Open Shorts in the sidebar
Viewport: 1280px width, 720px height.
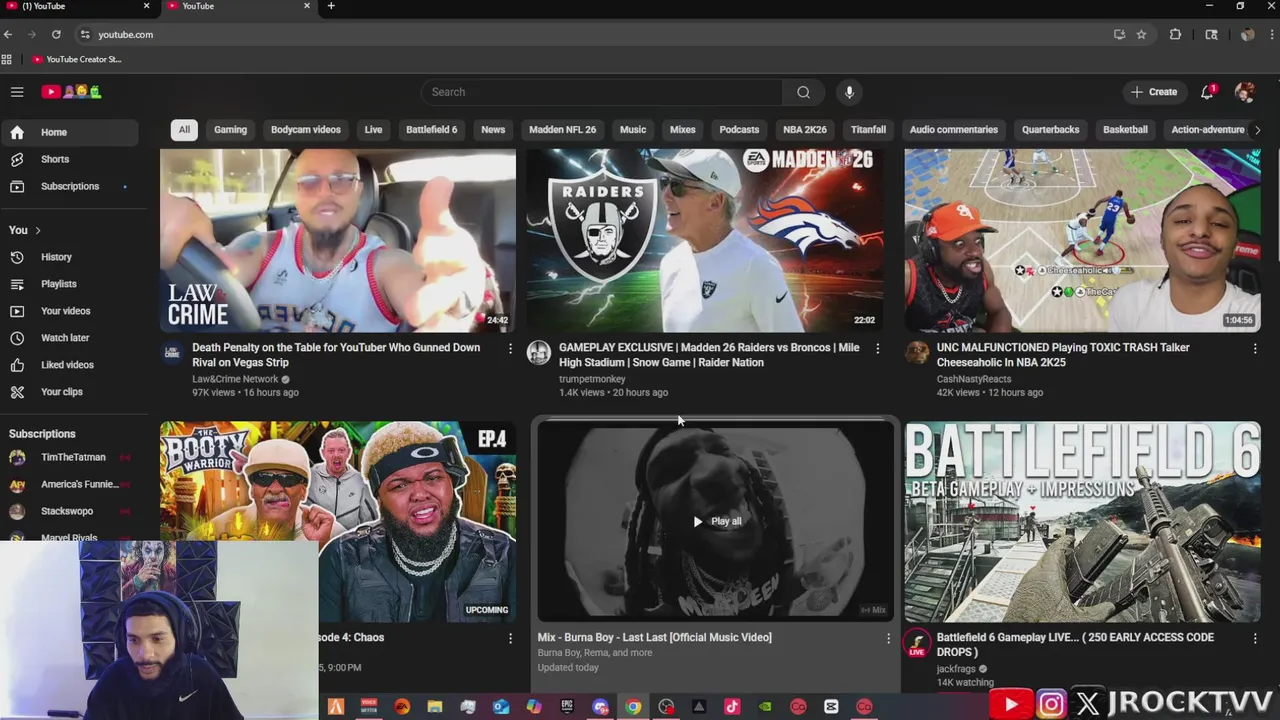click(x=69, y=159)
